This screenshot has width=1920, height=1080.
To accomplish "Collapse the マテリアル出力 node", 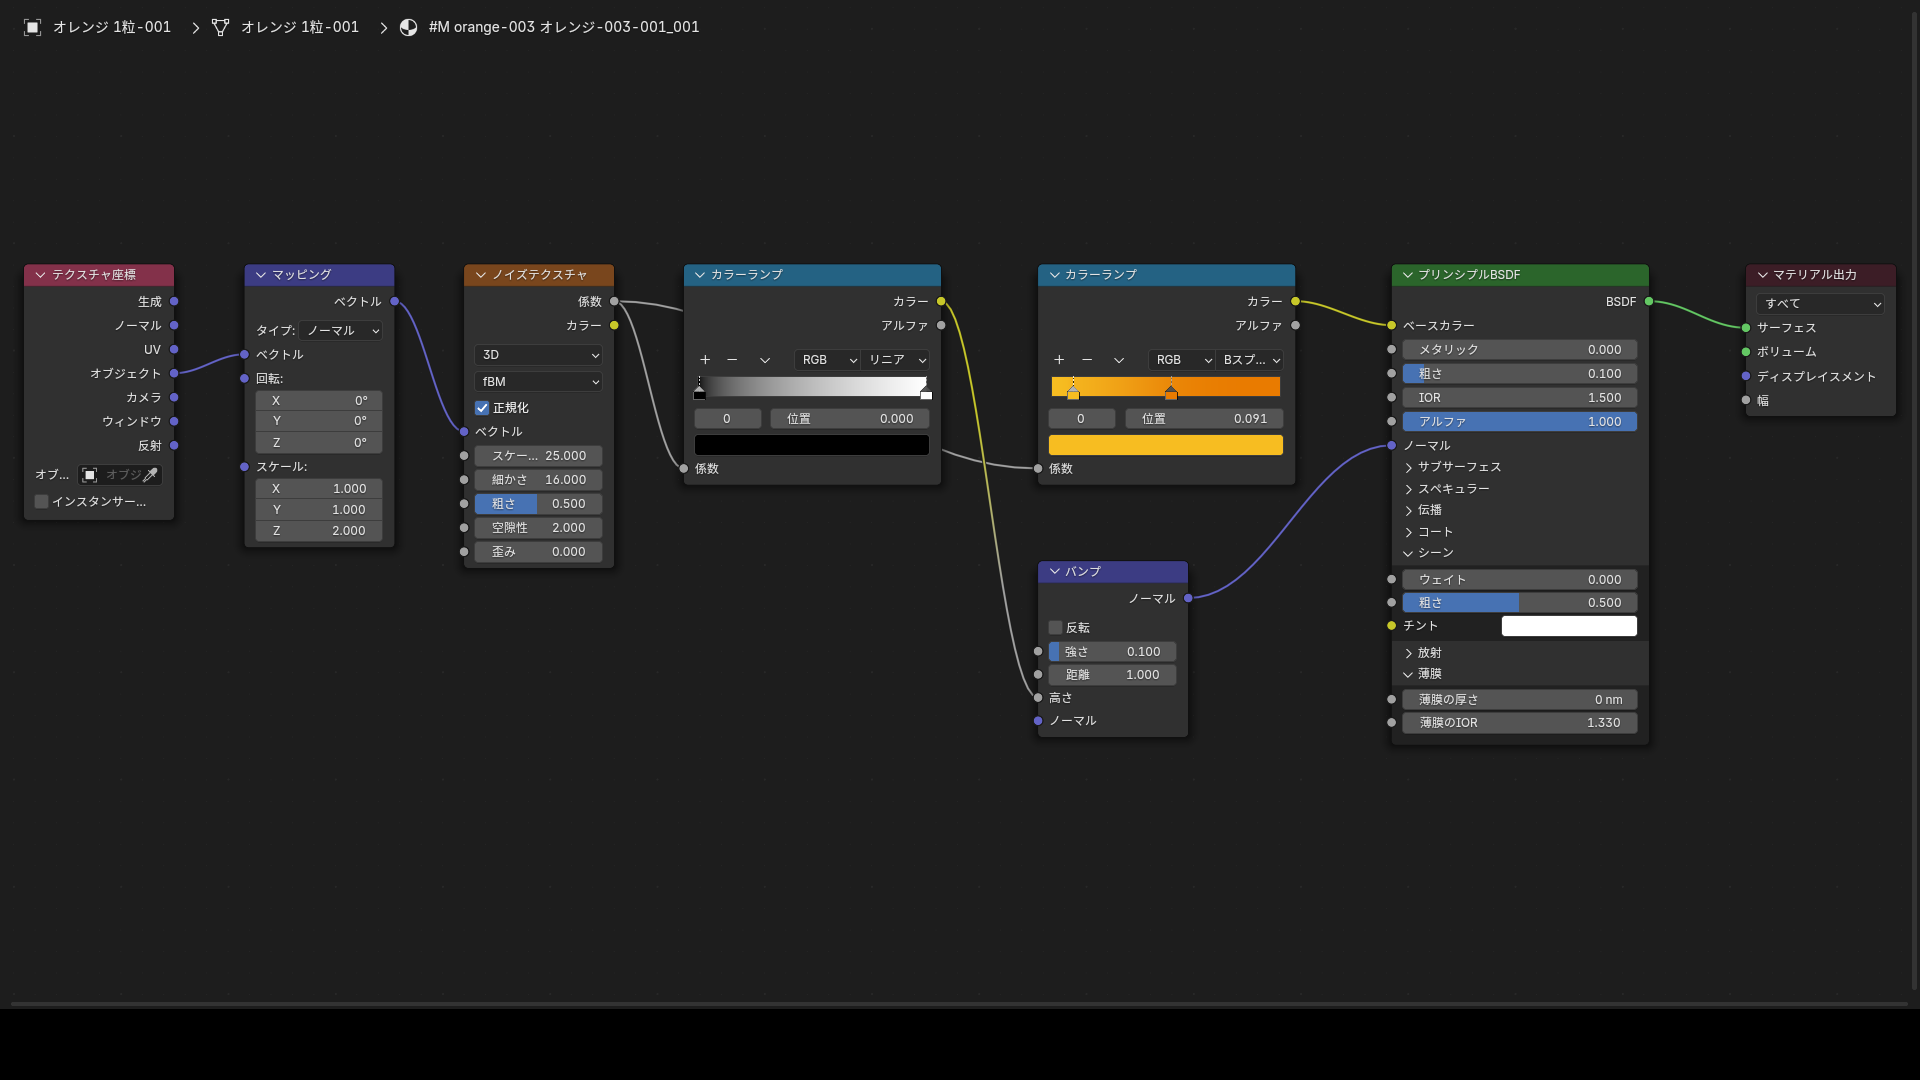I will click(1763, 275).
